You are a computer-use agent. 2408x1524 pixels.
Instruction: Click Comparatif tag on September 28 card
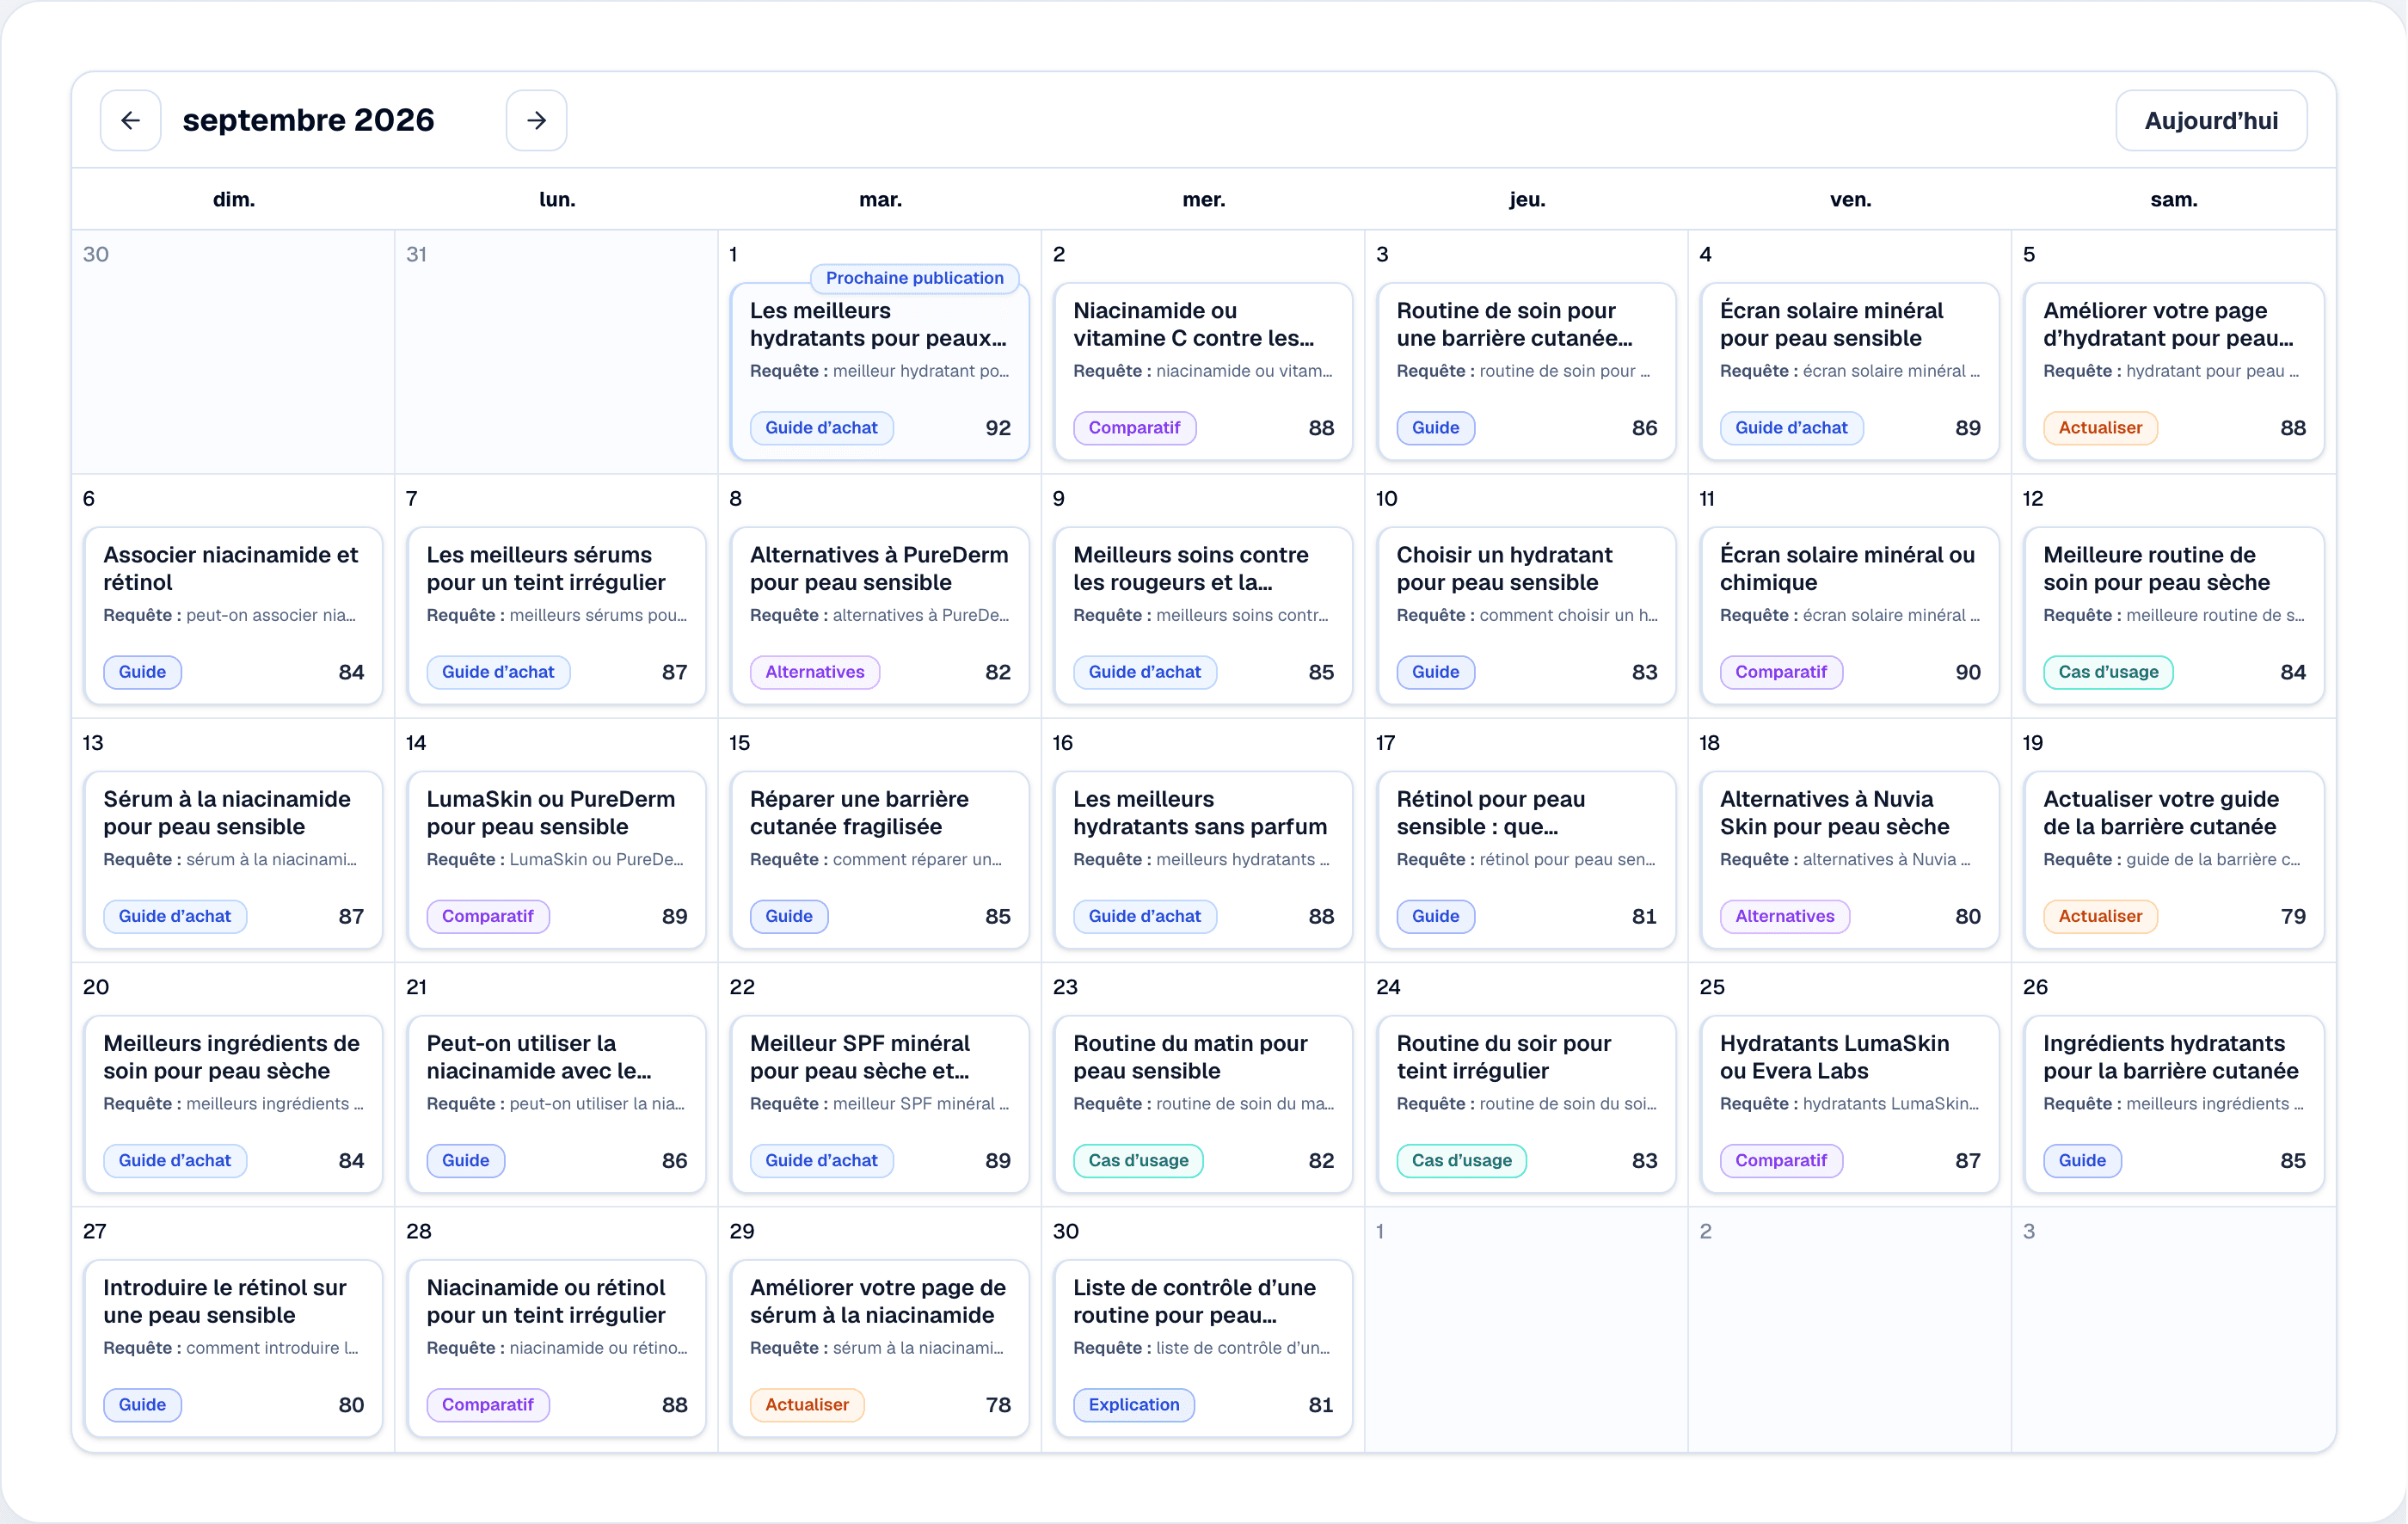(x=487, y=1404)
